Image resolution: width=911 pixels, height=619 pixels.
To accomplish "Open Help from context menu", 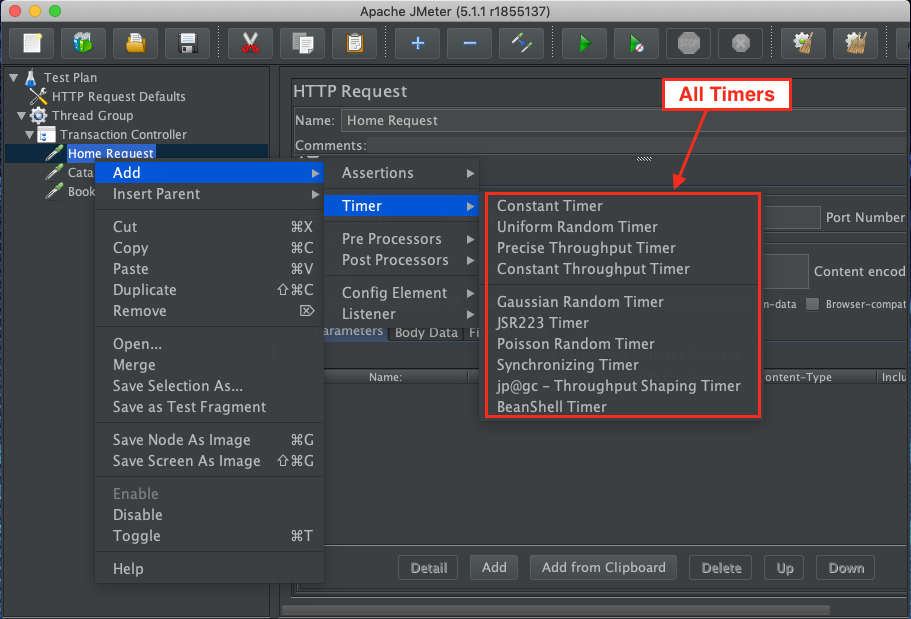I will tap(209, 569).
